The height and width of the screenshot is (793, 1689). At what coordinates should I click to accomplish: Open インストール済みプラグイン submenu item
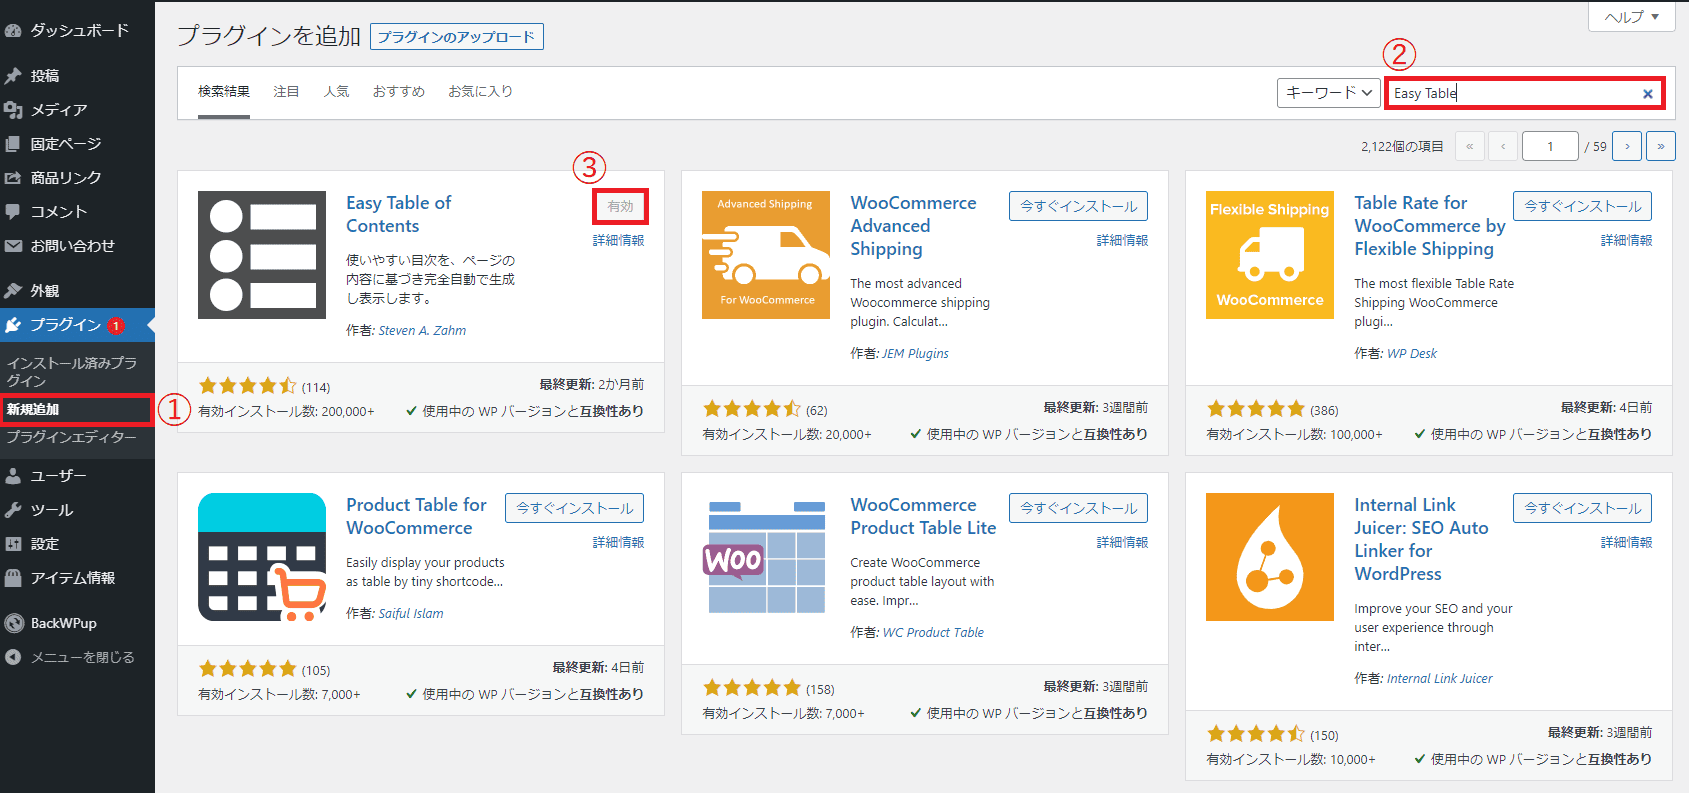(x=77, y=371)
